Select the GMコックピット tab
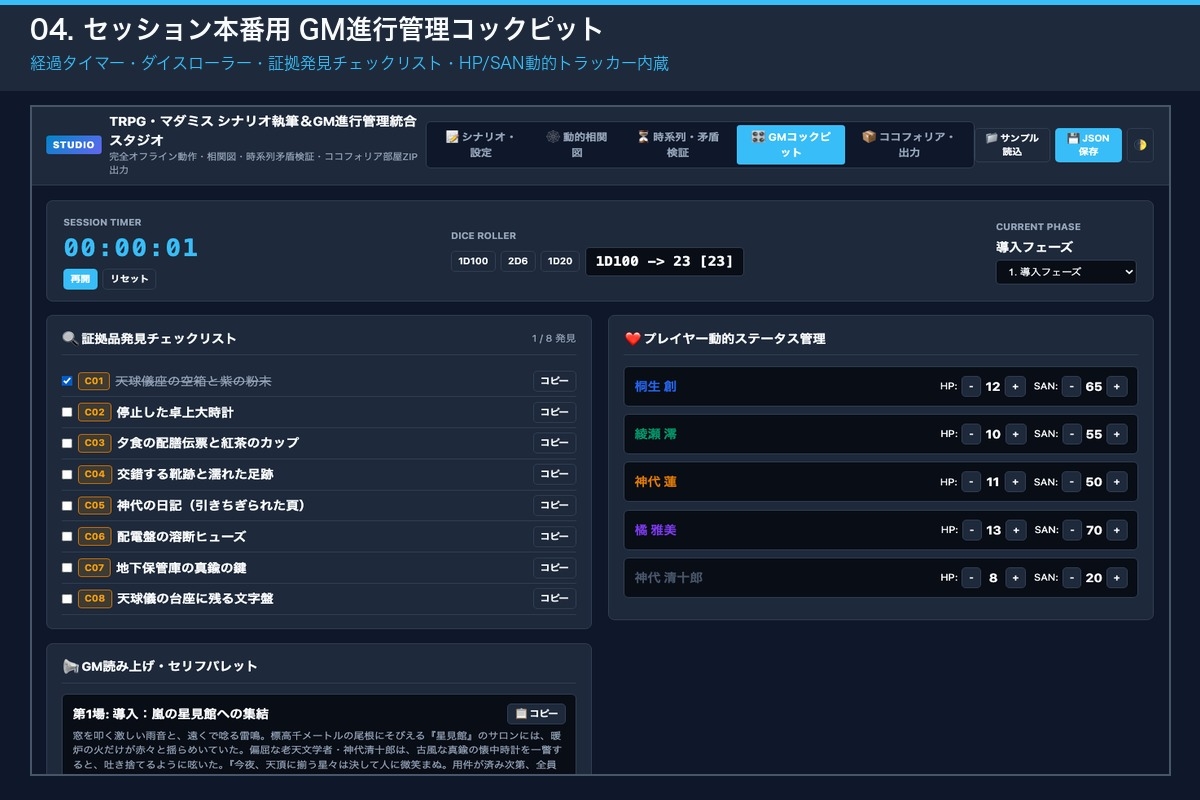The image size is (1200, 800). pyautogui.click(x=790, y=145)
